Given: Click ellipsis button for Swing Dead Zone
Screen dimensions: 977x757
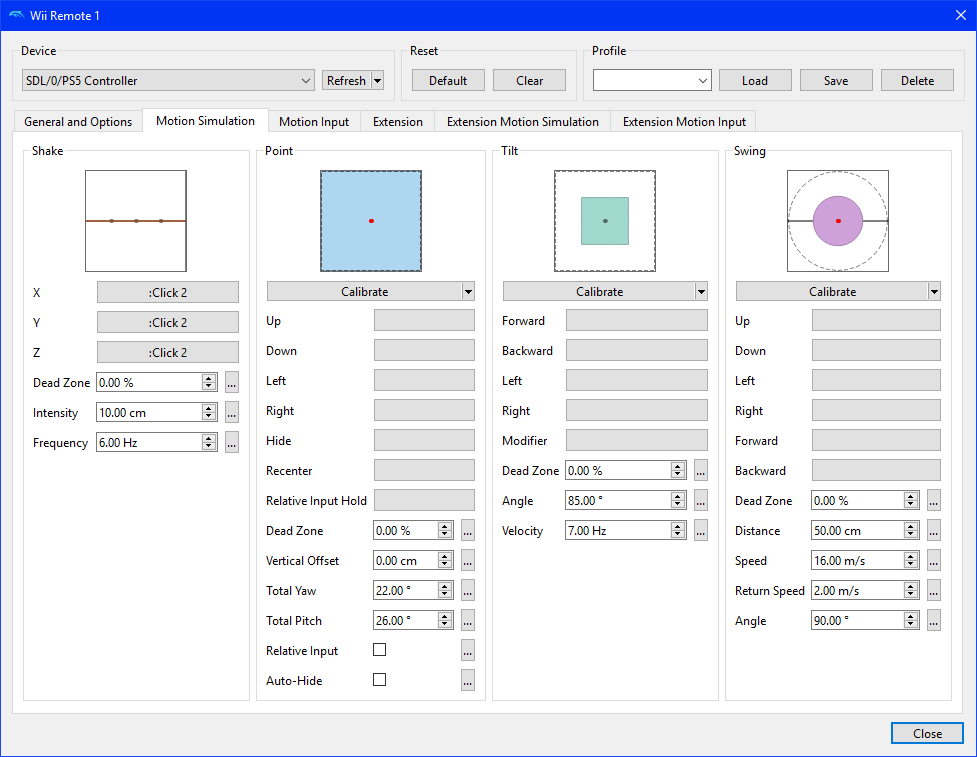Looking at the screenshot, I should pos(933,500).
